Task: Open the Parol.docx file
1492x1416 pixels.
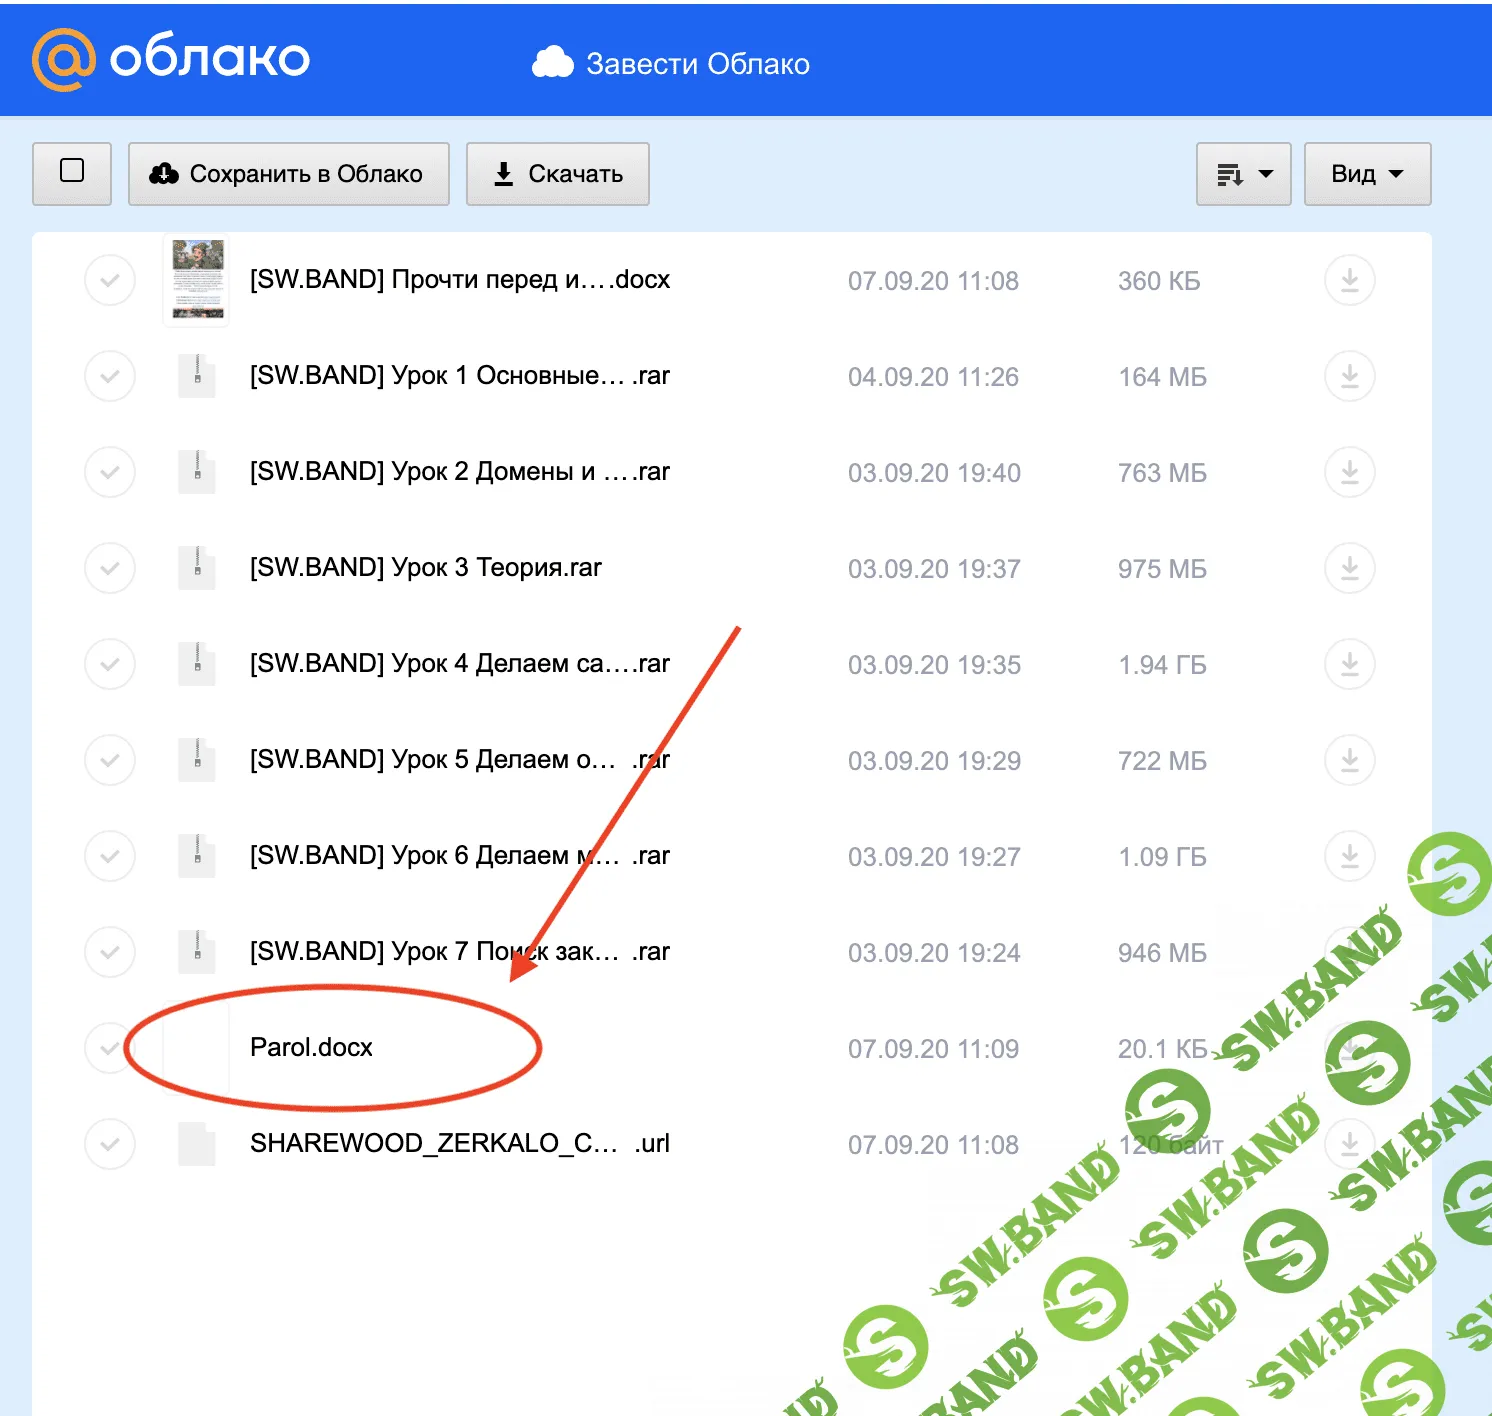Action: tap(311, 1047)
